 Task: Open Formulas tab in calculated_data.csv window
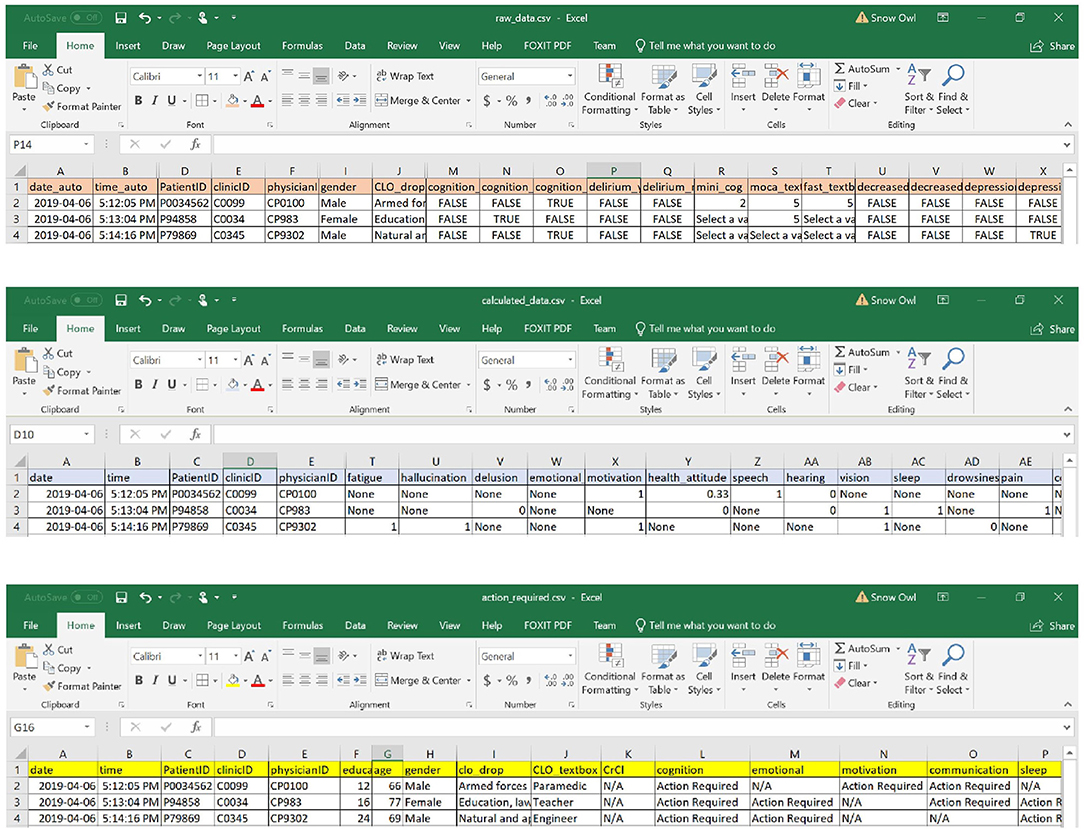(302, 328)
